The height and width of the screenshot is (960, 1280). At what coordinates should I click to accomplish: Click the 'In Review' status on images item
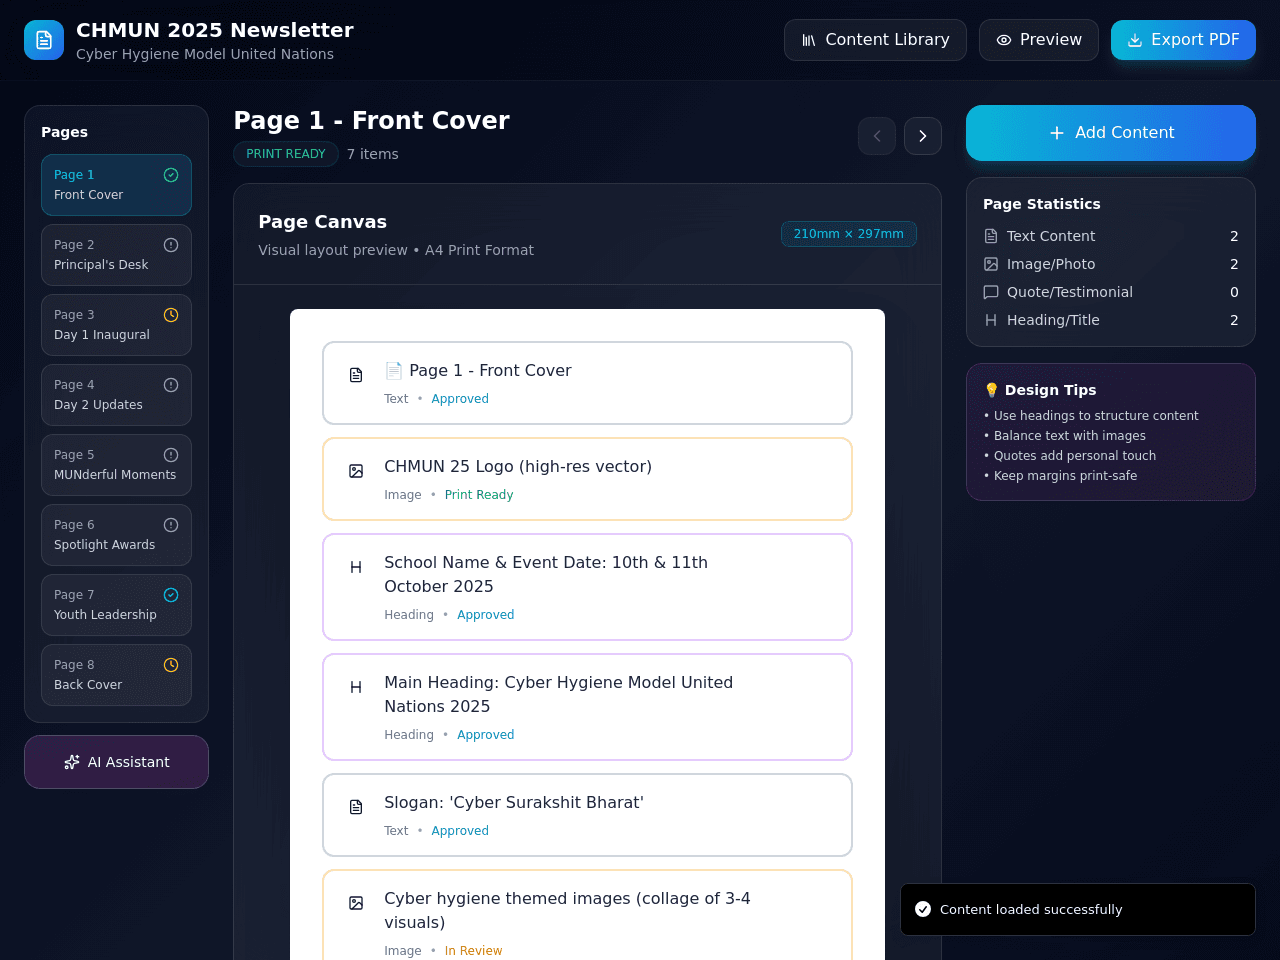tap(473, 951)
